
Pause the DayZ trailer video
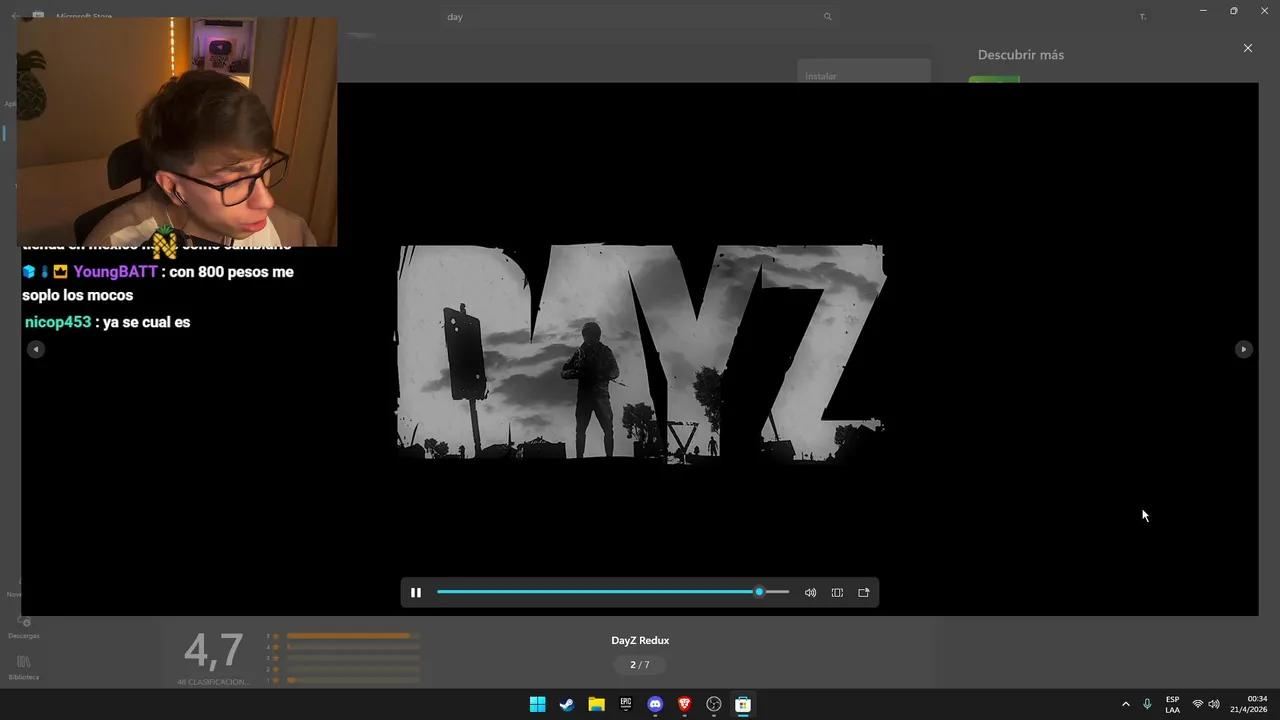pos(416,592)
